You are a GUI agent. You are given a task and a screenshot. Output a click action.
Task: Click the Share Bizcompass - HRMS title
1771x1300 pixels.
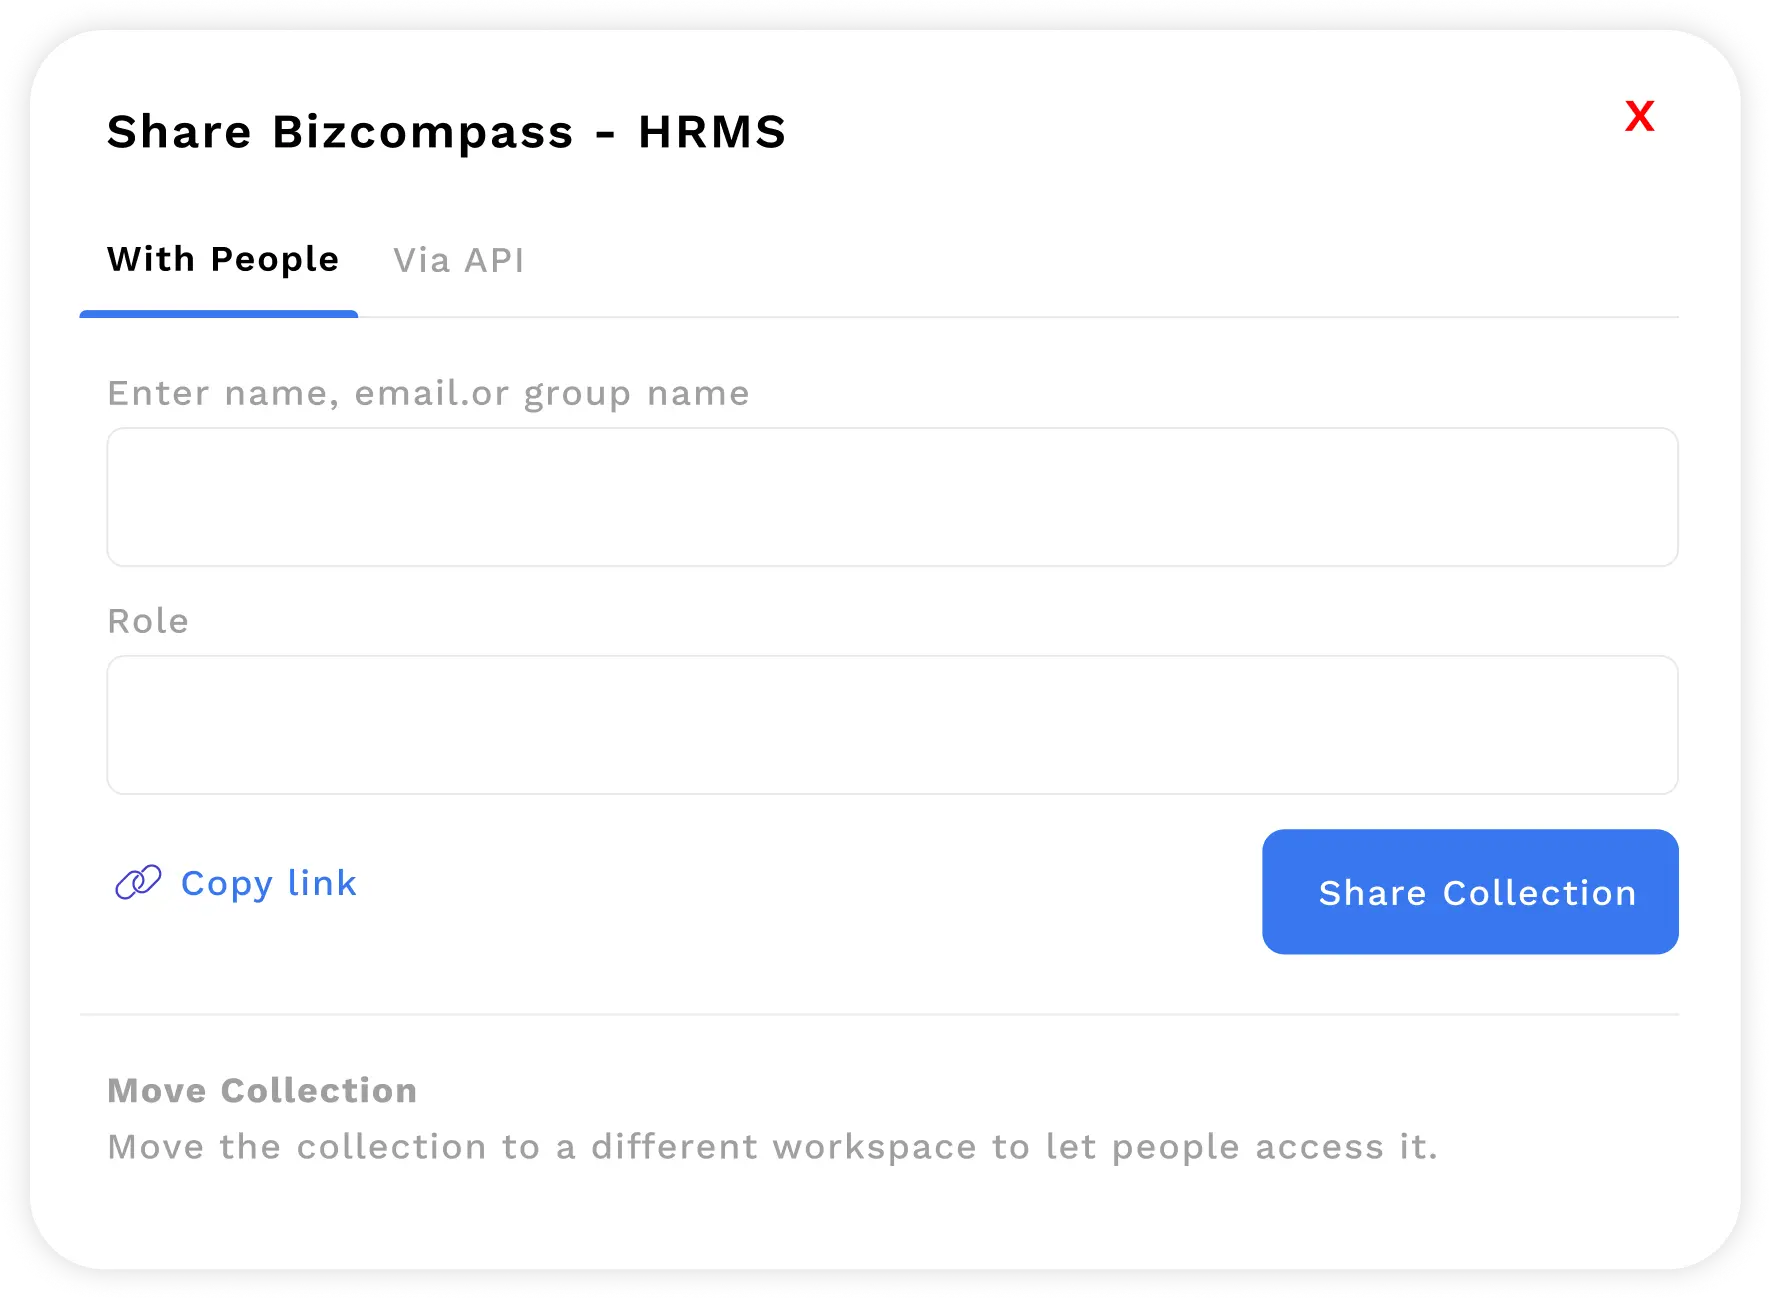coord(446,130)
